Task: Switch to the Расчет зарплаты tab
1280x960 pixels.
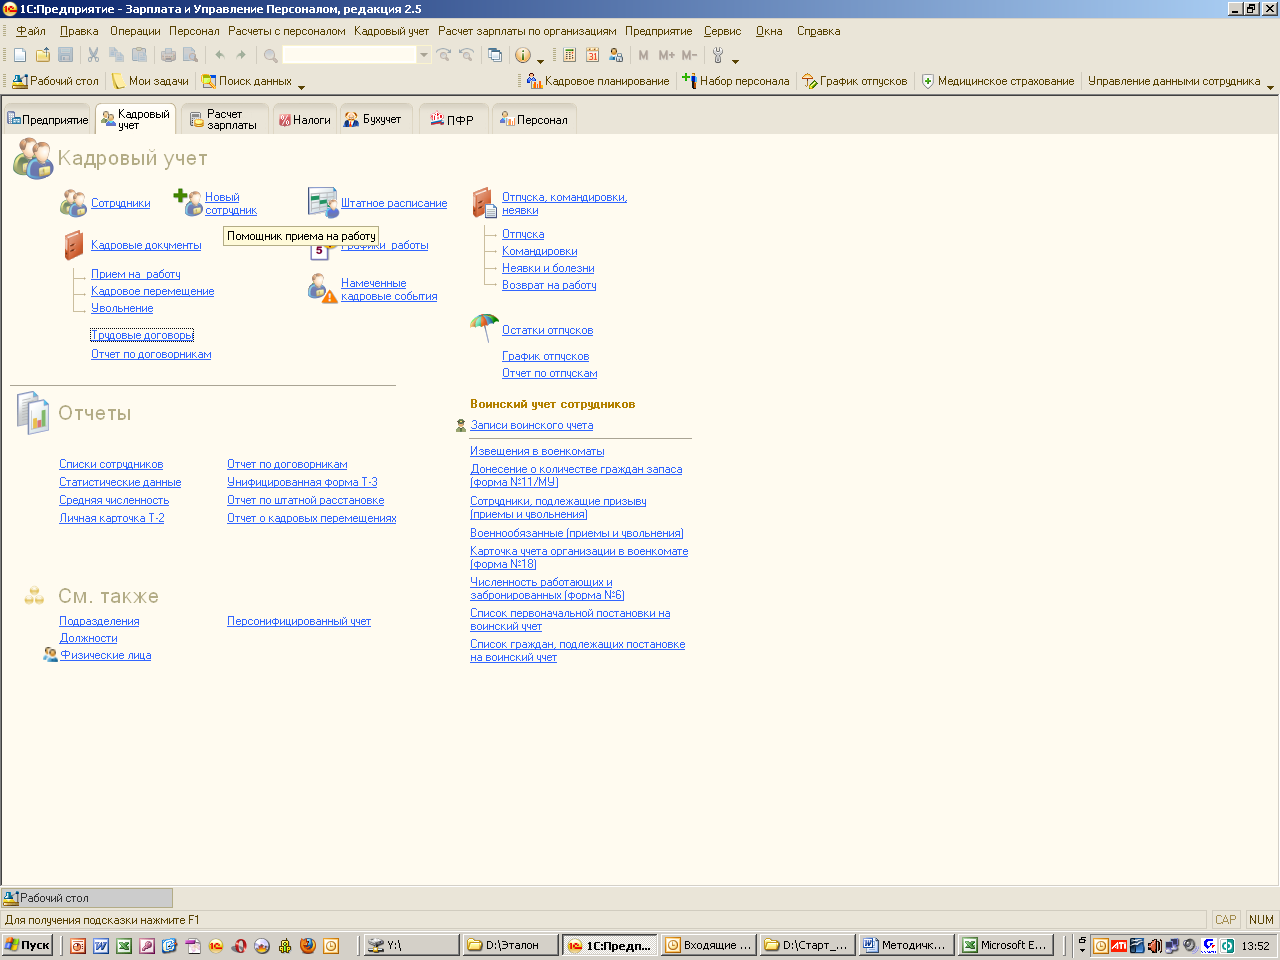Action: [224, 119]
